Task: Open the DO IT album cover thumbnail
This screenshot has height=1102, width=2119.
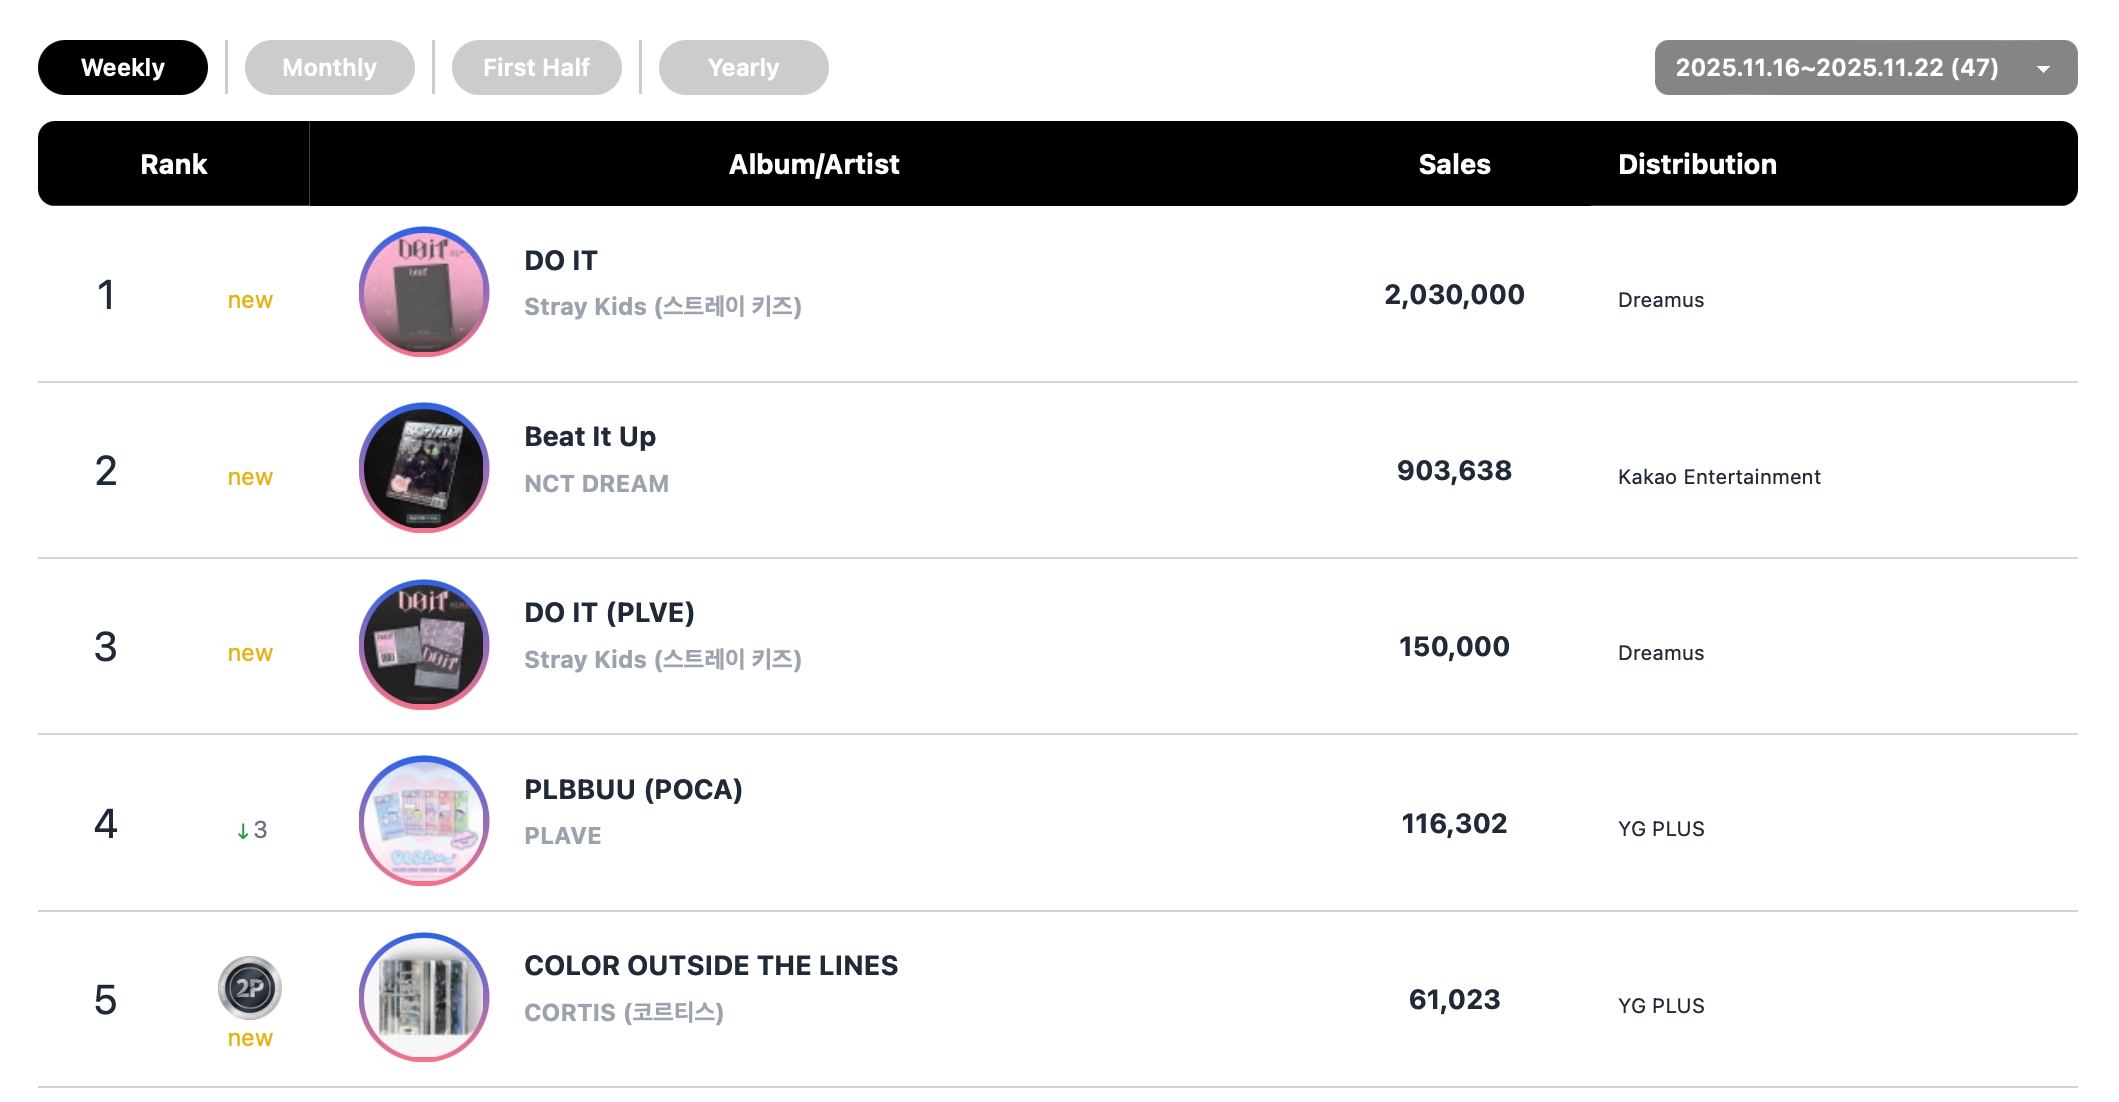Action: pos(424,292)
